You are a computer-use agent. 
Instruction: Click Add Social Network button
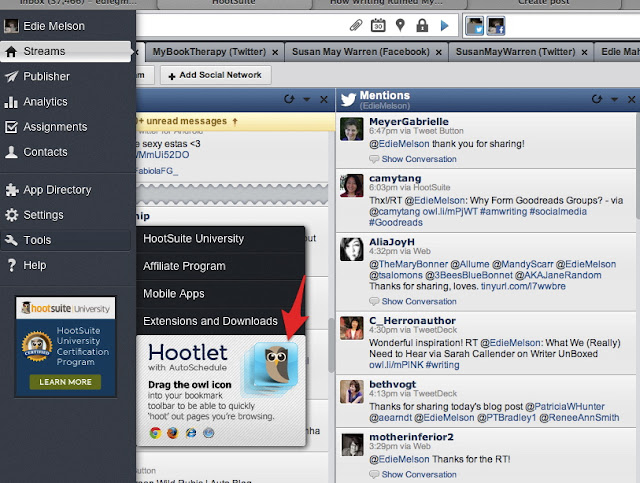(x=216, y=75)
